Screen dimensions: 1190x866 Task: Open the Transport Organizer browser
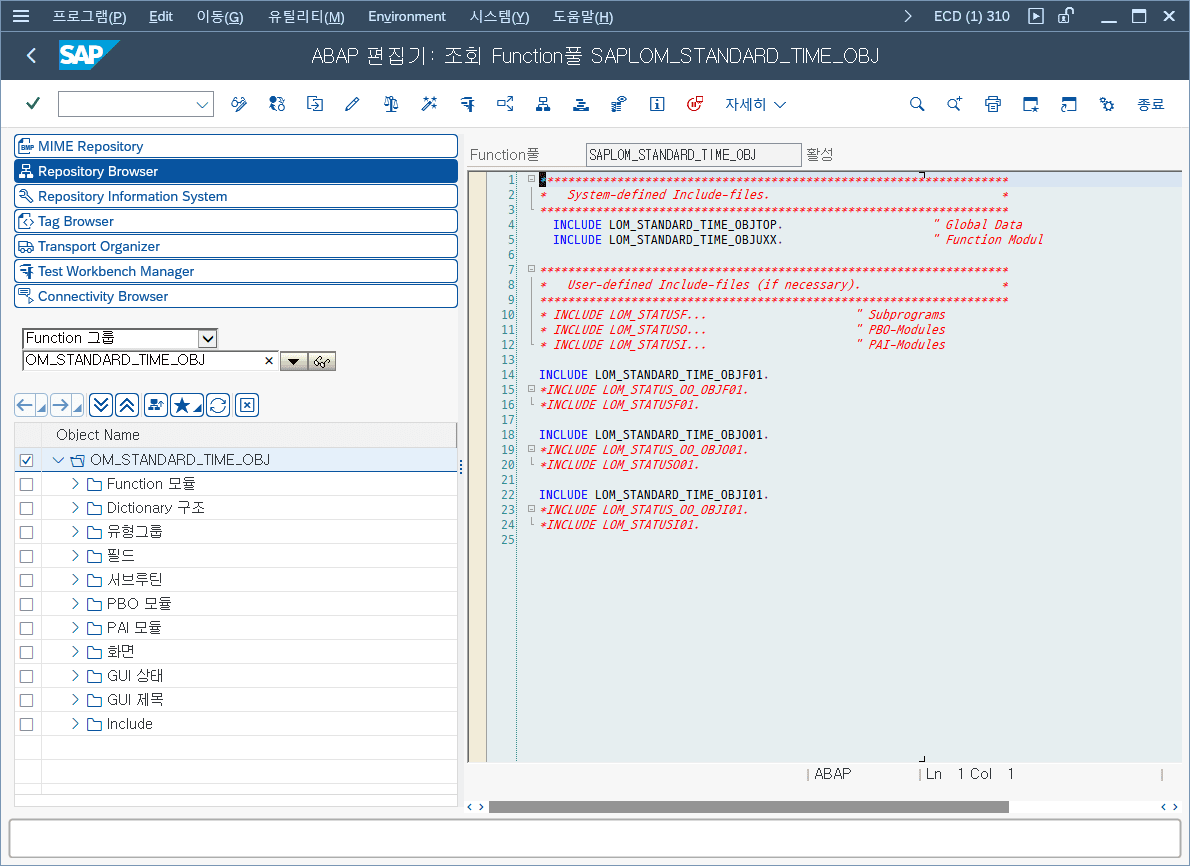(x=98, y=246)
